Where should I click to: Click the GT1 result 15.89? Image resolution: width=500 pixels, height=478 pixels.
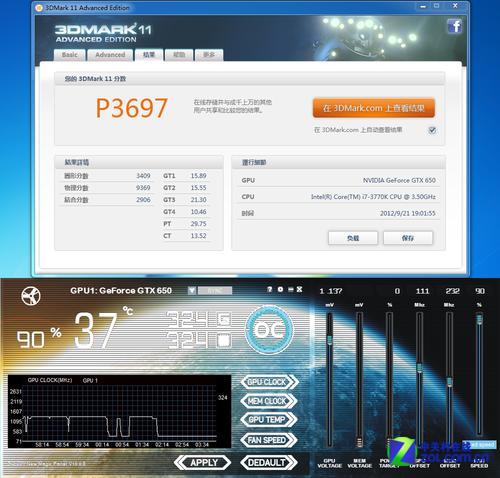(x=198, y=176)
